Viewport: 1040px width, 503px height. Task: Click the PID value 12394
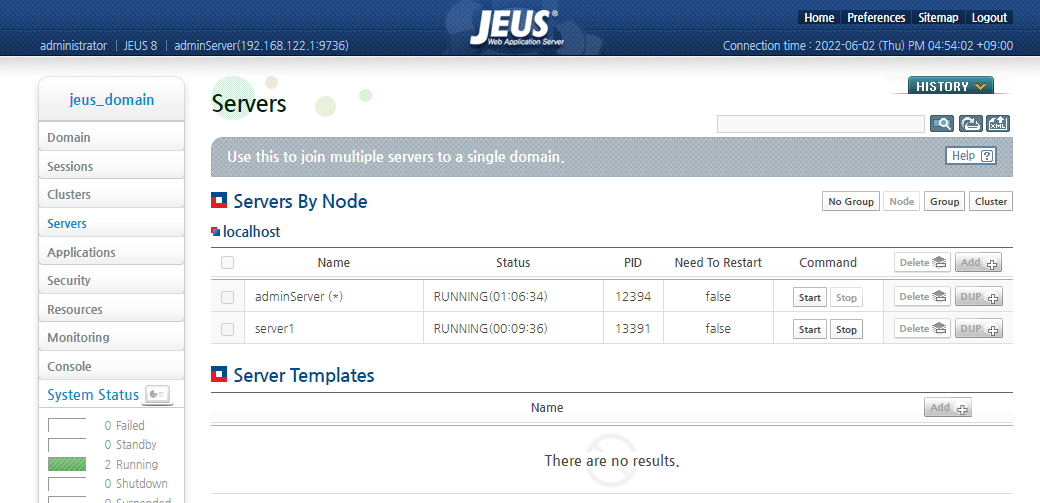pos(633,297)
